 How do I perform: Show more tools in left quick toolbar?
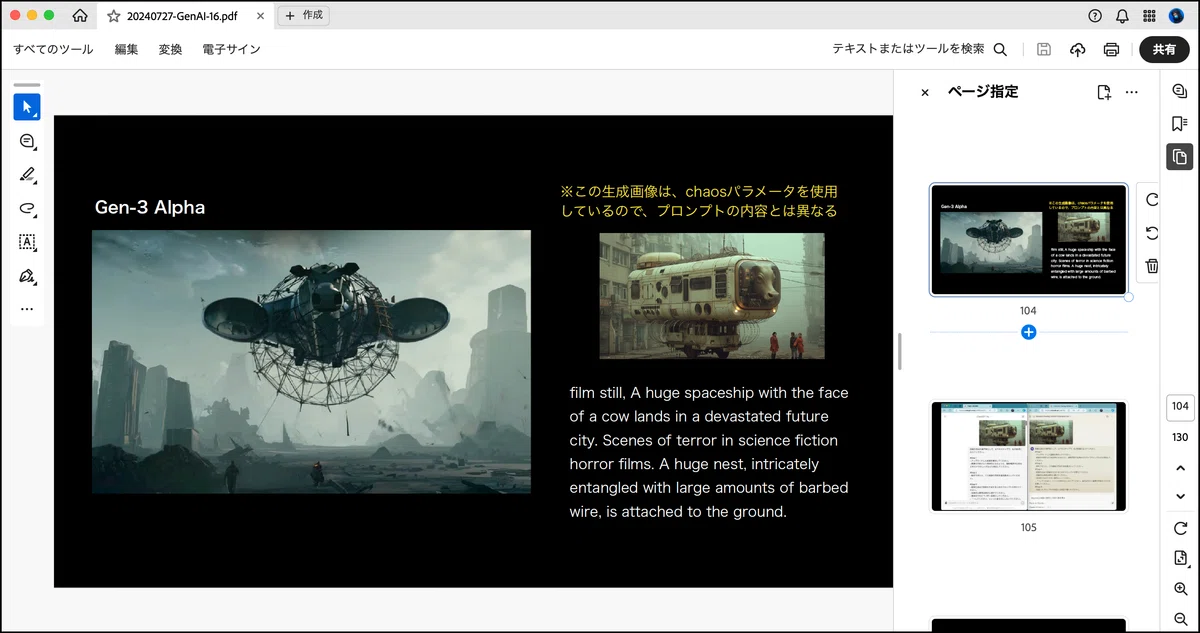pyautogui.click(x=27, y=309)
